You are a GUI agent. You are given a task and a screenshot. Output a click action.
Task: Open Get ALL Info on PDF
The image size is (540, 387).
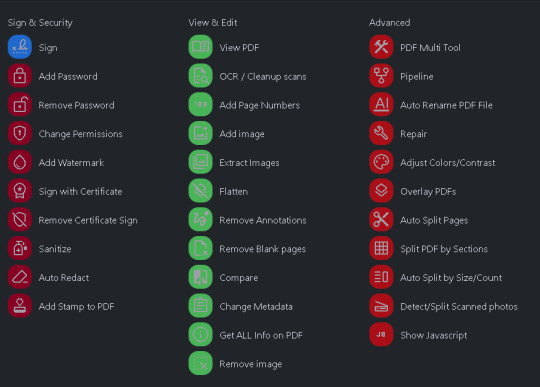click(261, 335)
